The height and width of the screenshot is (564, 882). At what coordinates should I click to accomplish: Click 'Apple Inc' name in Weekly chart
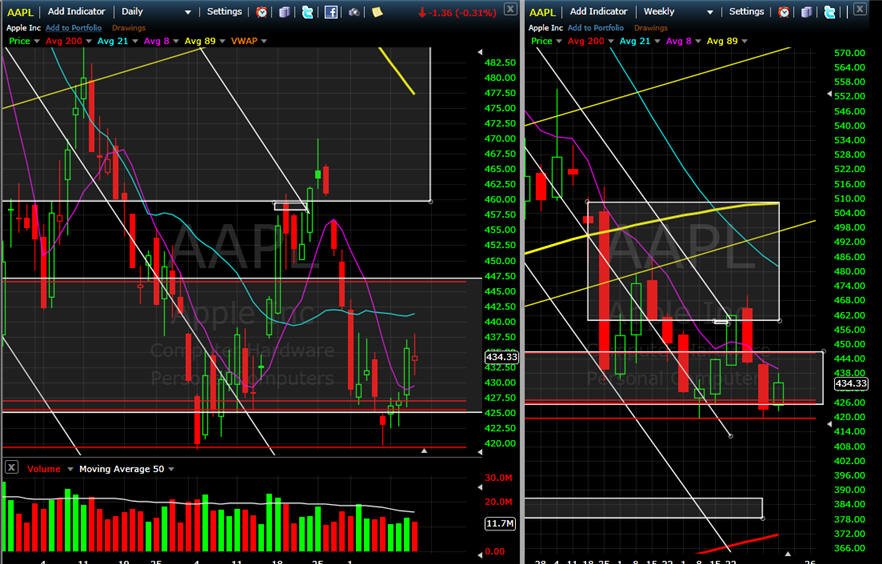click(x=545, y=28)
